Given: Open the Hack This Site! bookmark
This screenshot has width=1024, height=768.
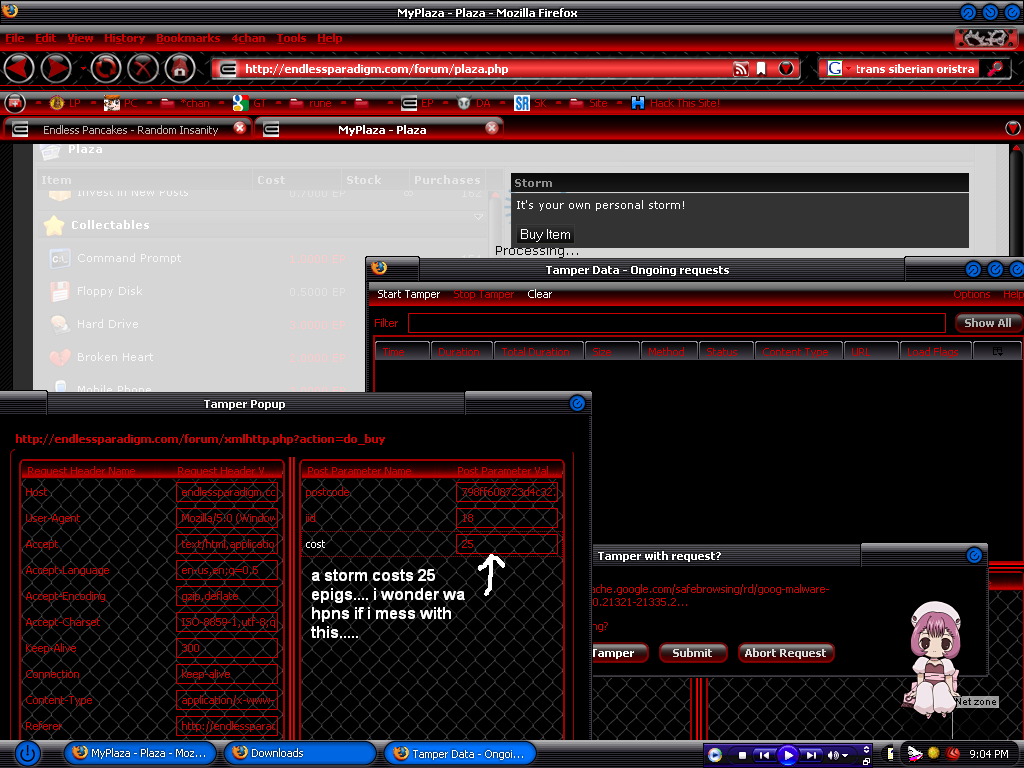Looking at the screenshot, I should point(675,103).
